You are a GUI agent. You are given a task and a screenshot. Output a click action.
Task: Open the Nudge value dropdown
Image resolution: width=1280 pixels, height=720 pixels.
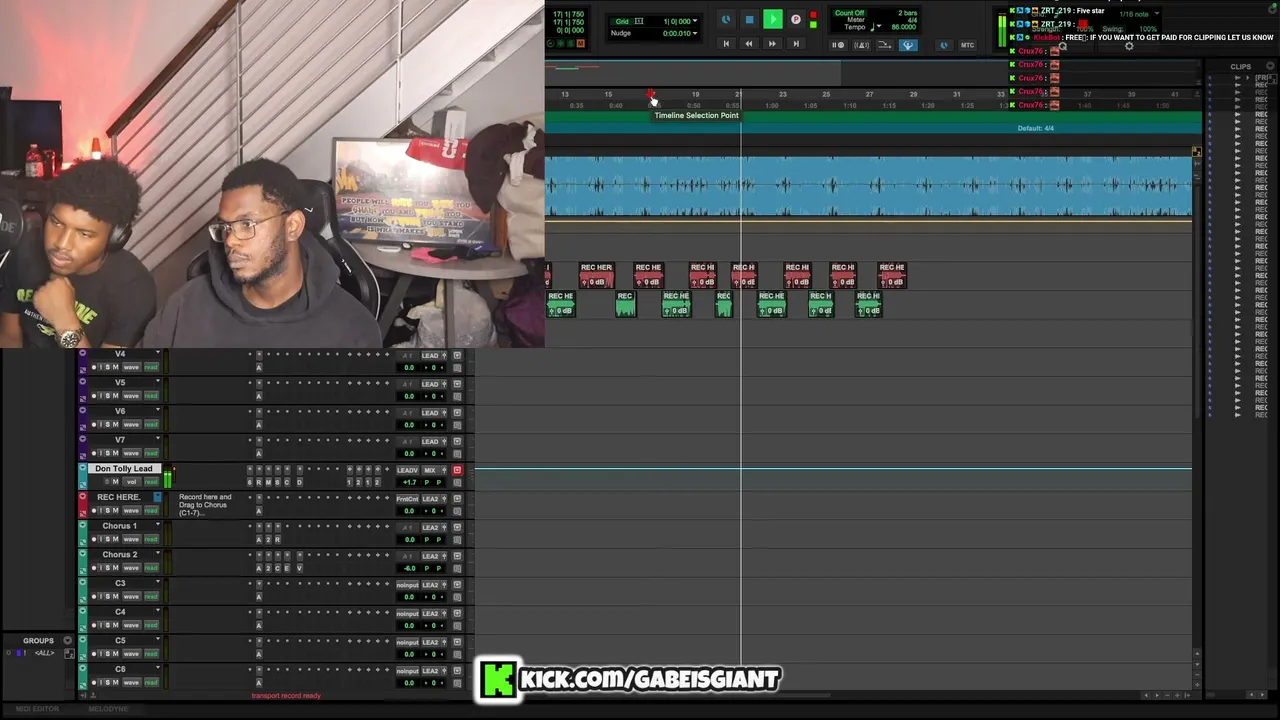[x=695, y=33]
